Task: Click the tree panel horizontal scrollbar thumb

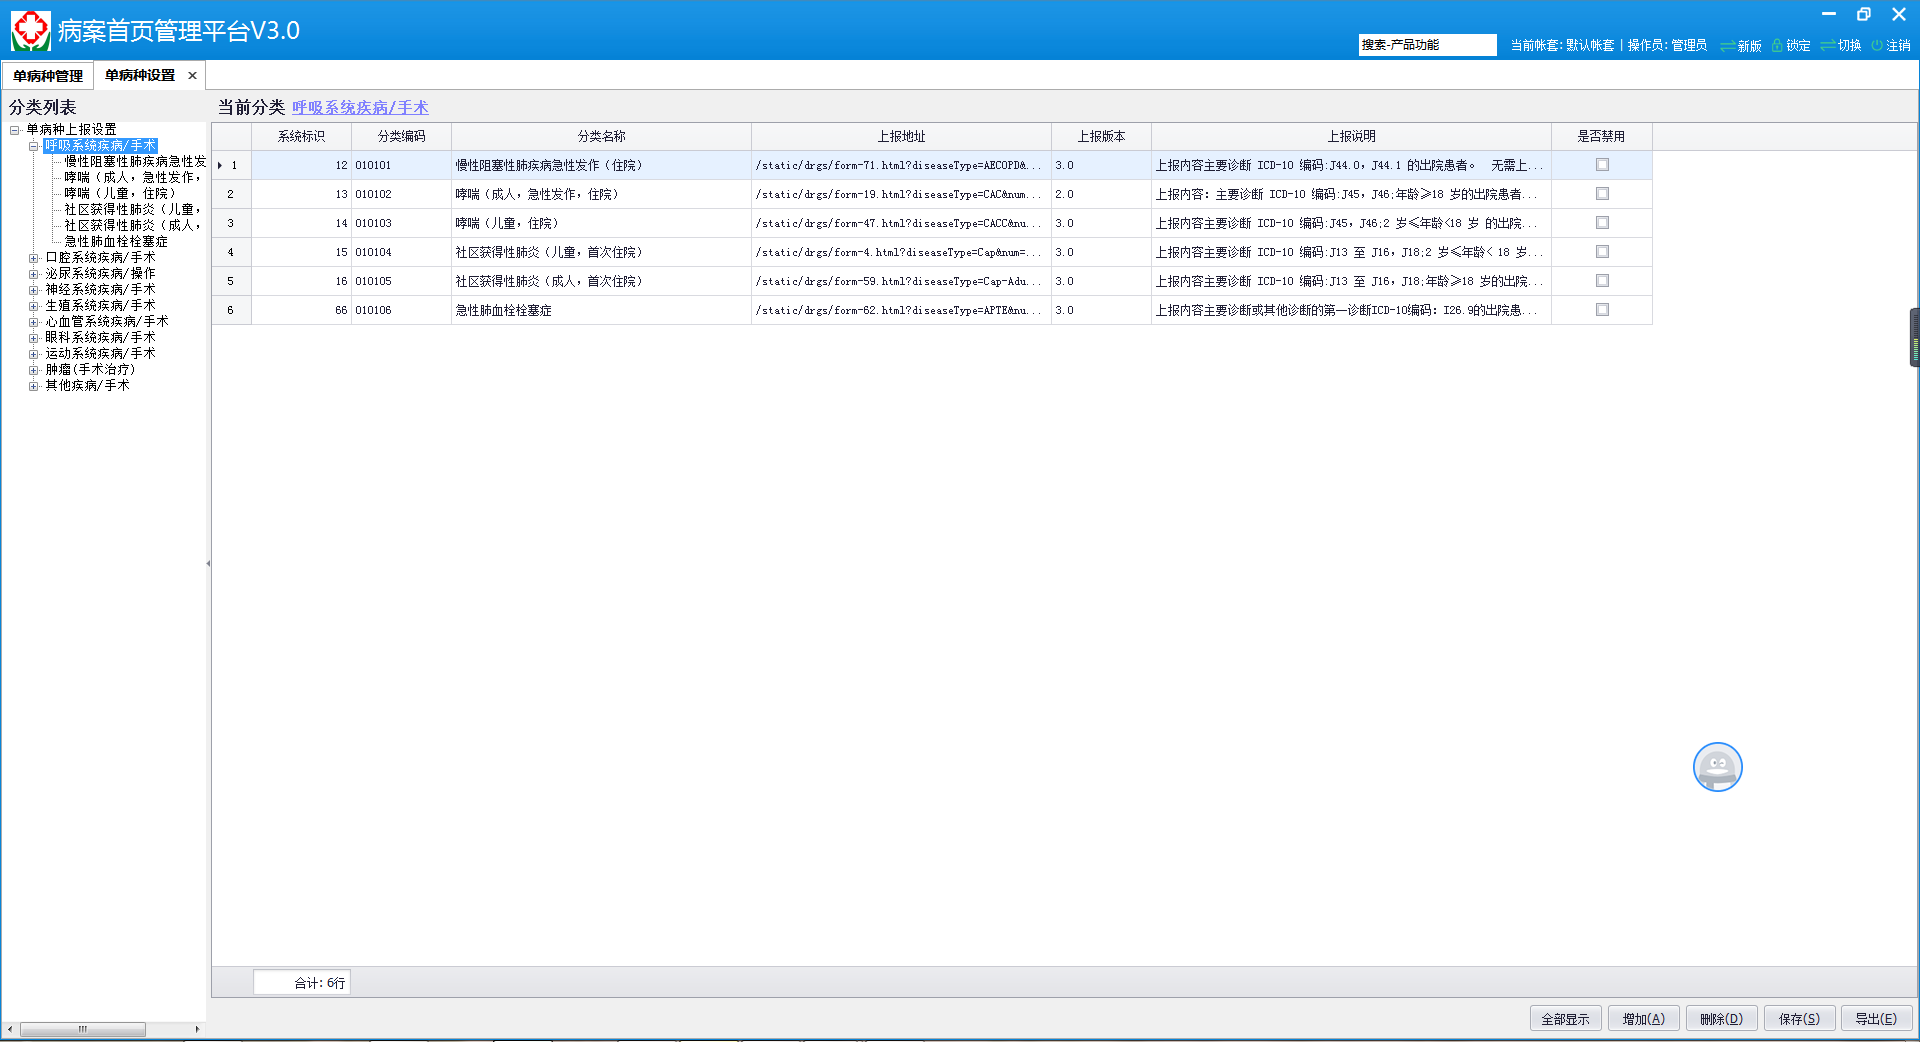Action: pyautogui.click(x=83, y=1029)
